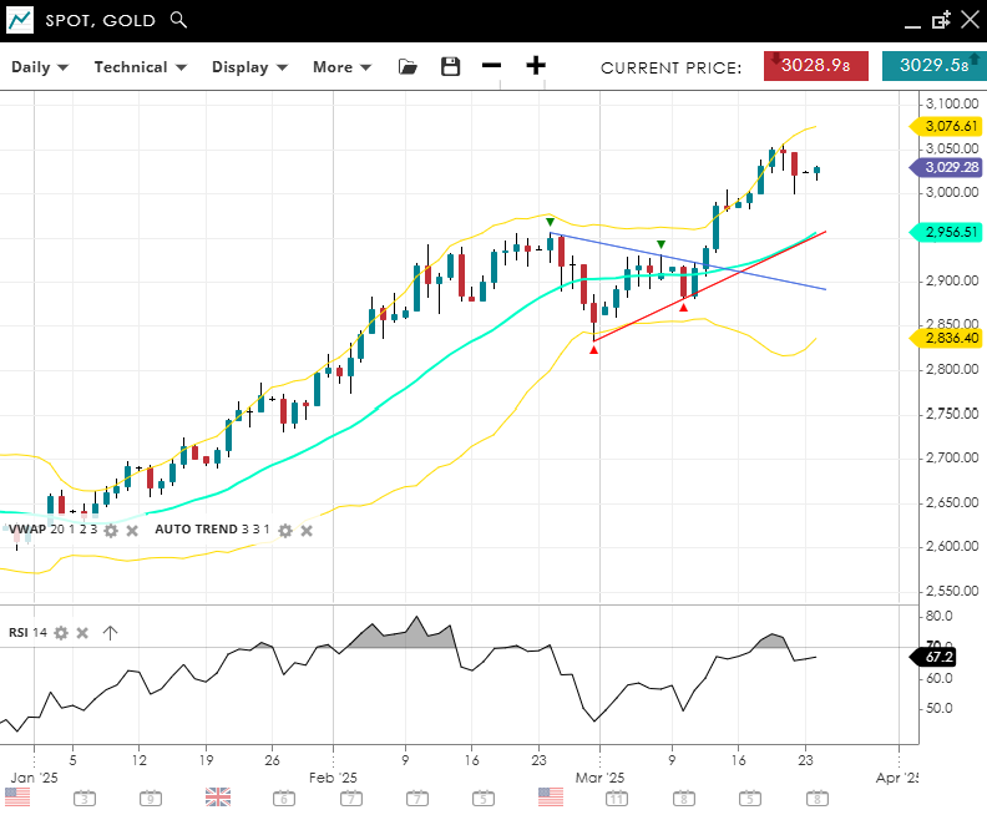
Task: Open AUTO TREND settings gear
Action: coord(285,530)
